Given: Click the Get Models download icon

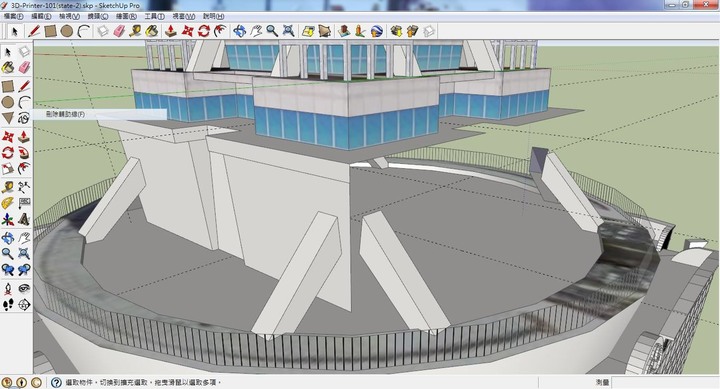Looking at the screenshot, I should click(x=396, y=31).
